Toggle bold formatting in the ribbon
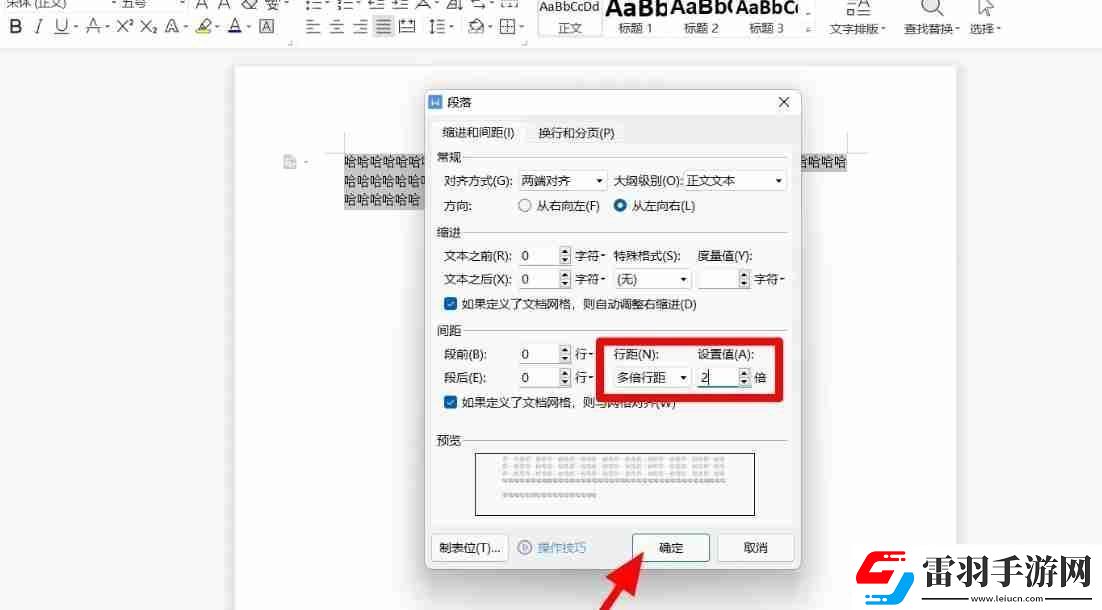The height and width of the screenshot is (610, 1102). tap(15, 27)
